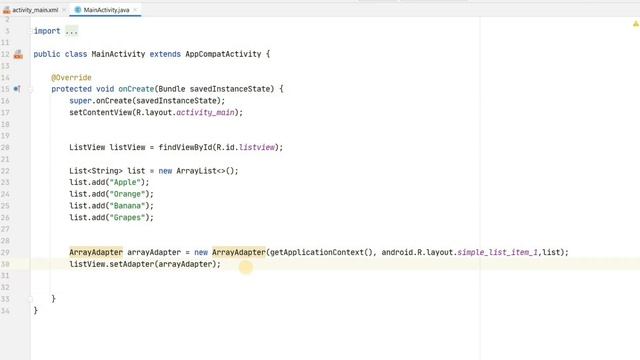Open the warning indicator at editor top right

(636, 24)
